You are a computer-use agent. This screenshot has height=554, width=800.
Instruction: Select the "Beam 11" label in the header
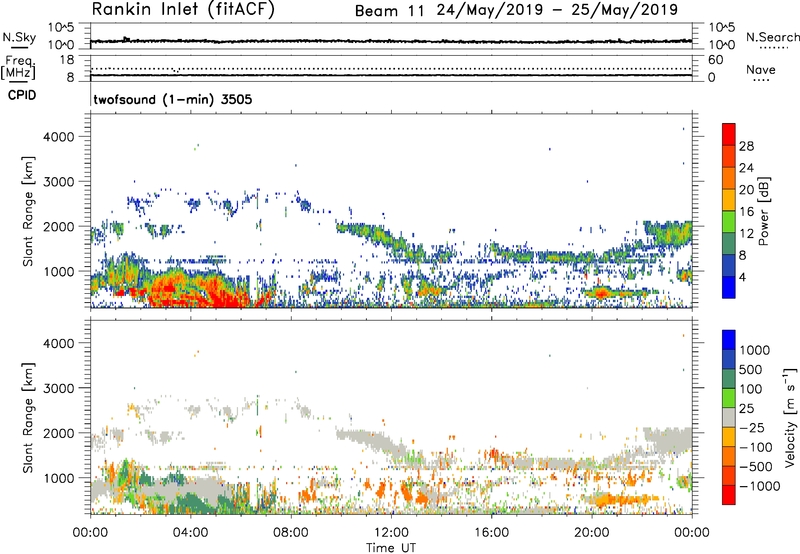[389, 11]
